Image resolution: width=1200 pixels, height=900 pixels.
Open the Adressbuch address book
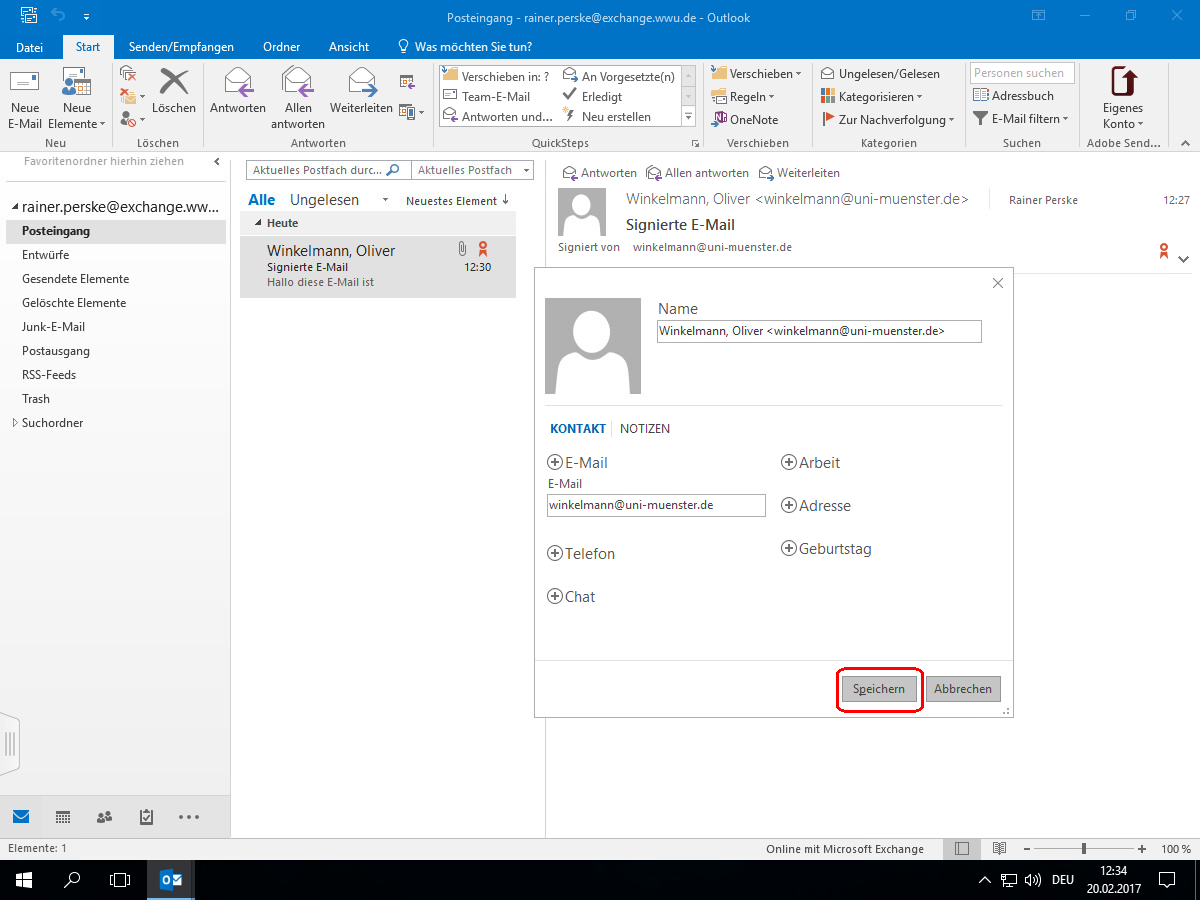[x=1014, y=96]
